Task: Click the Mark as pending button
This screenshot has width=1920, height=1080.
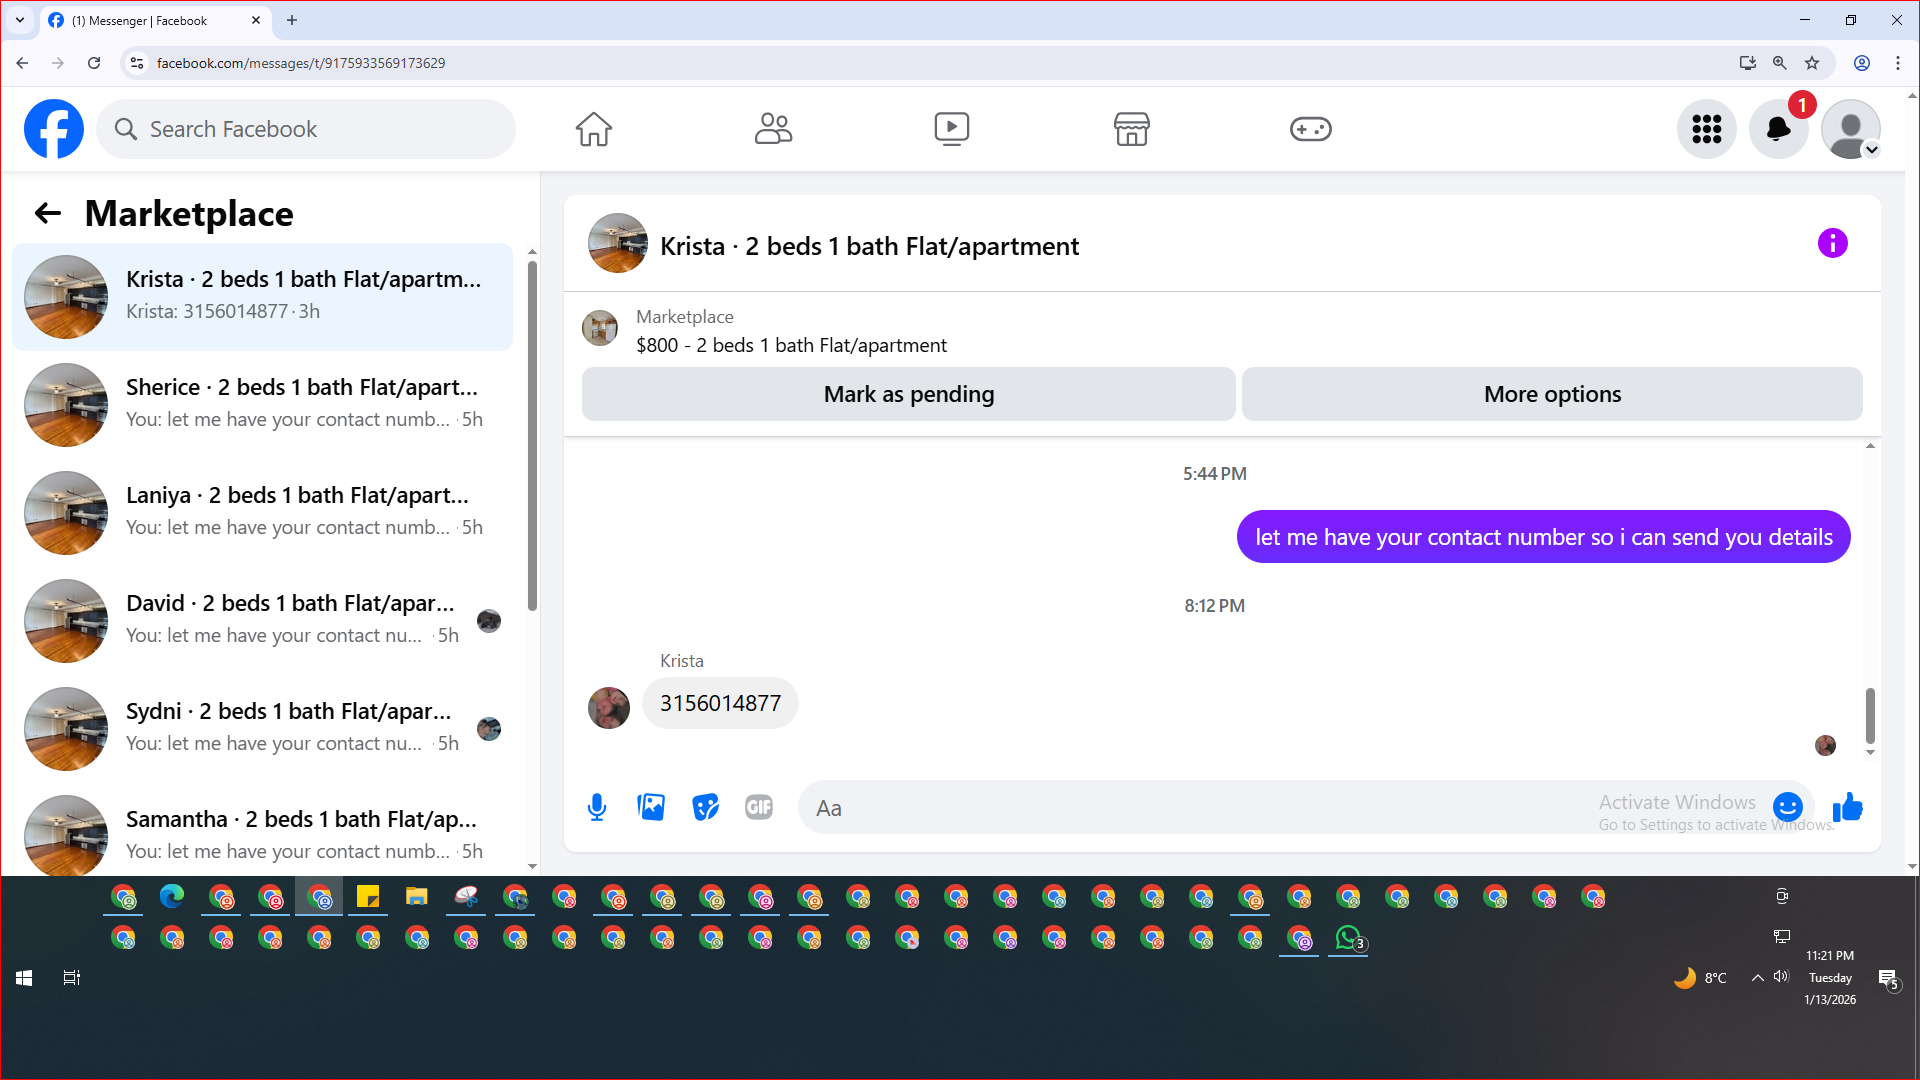Action: [908, 394]
